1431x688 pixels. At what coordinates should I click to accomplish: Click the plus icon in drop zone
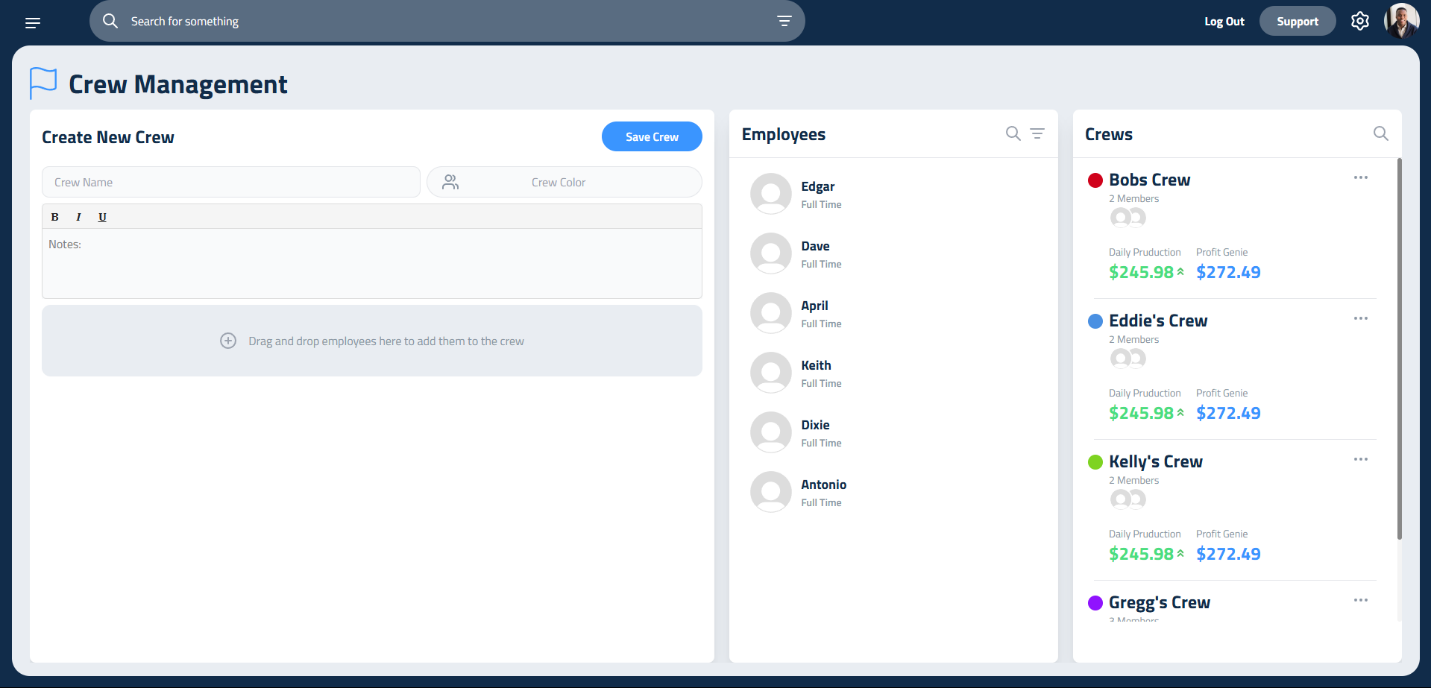tap(228, 341)
